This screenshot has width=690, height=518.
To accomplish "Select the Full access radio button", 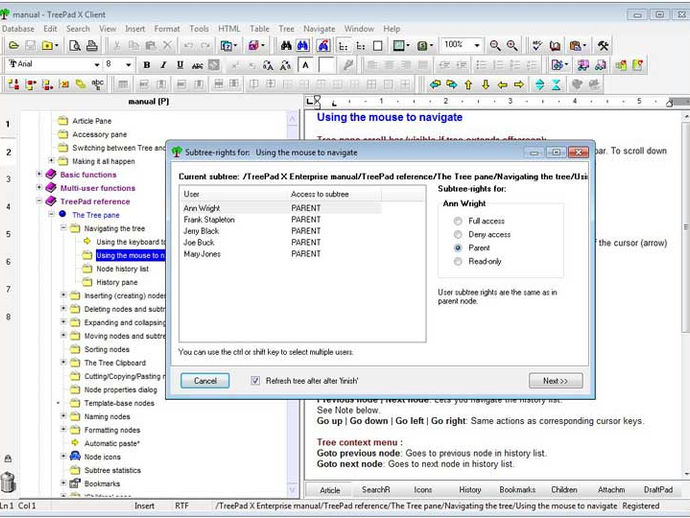I will click(458, 221).
